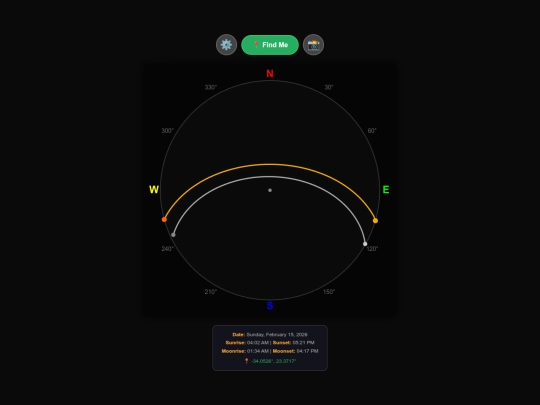Click the 30° bearing label
The width and height of the screenshot is (540, 405).
329,87
